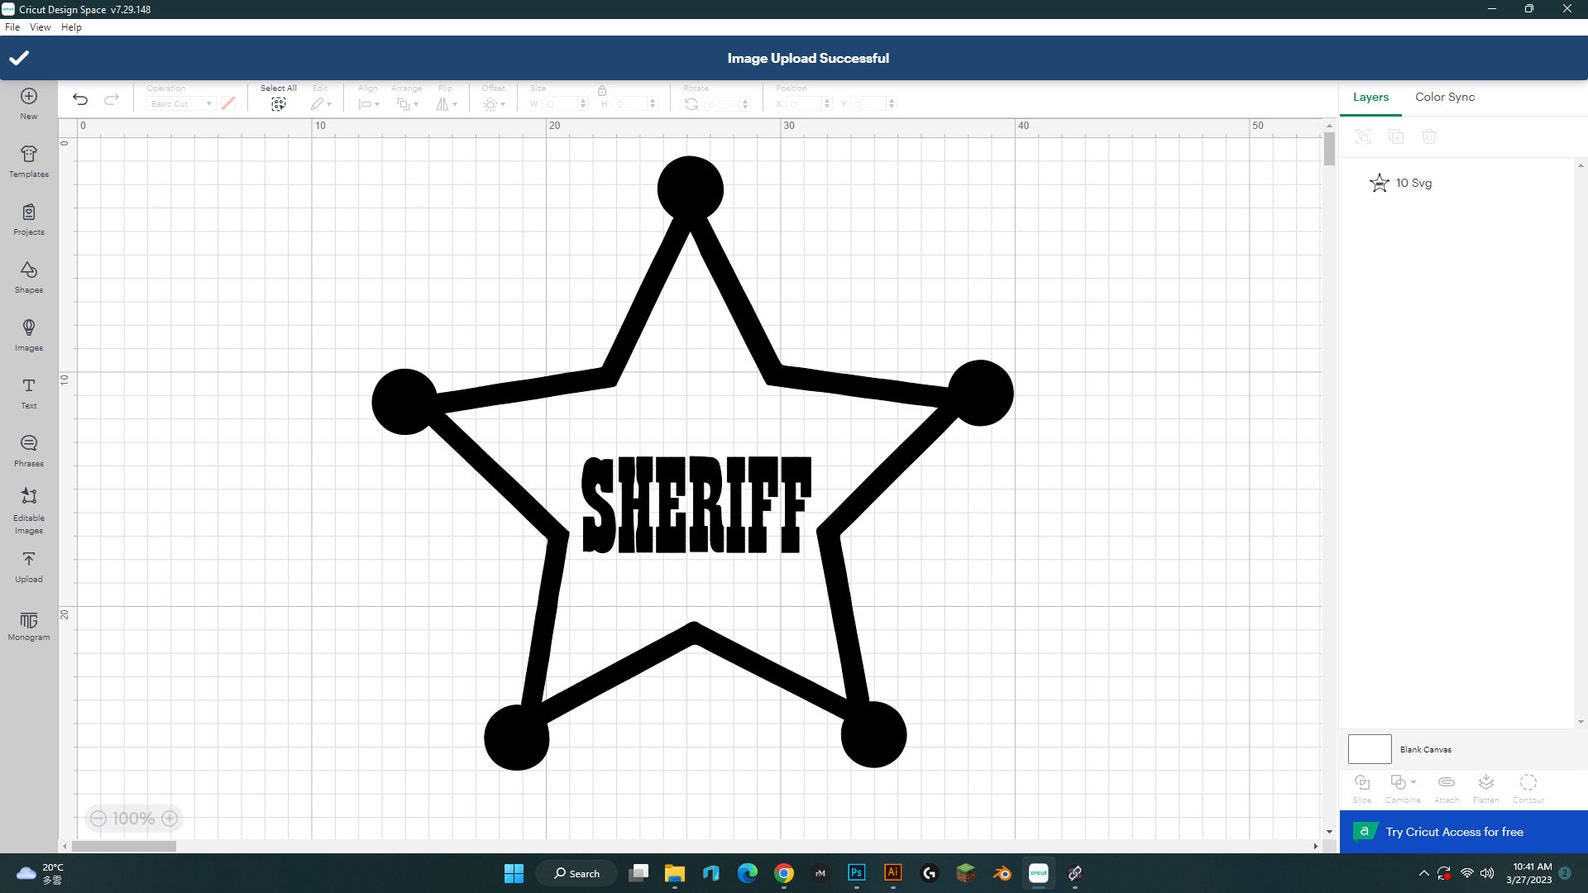This screenshot has width=1588, height=893.
Task: Expand the Arrange dropdown
Action: tap(407, 104)
